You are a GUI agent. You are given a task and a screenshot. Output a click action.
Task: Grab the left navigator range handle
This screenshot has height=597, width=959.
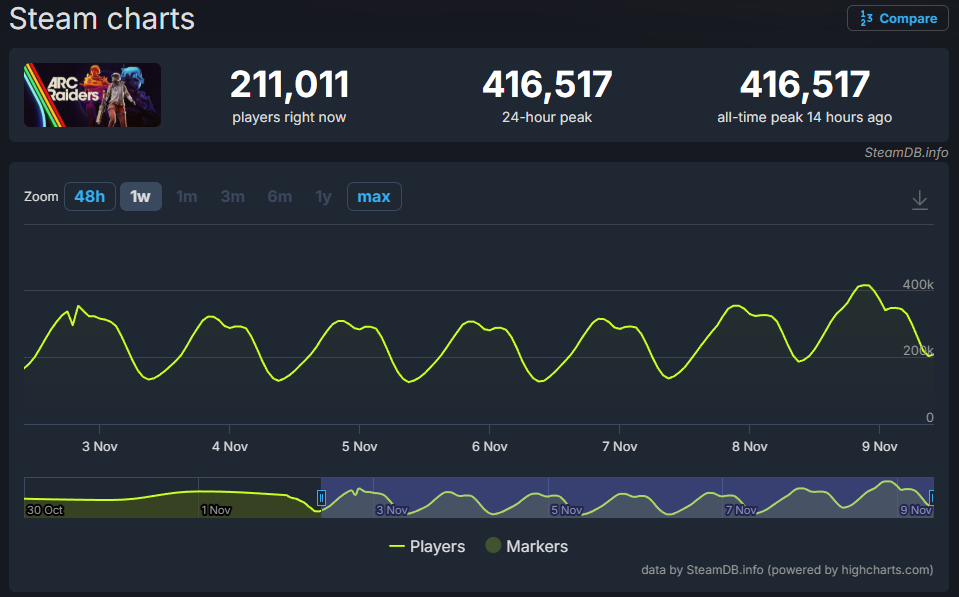321,497
